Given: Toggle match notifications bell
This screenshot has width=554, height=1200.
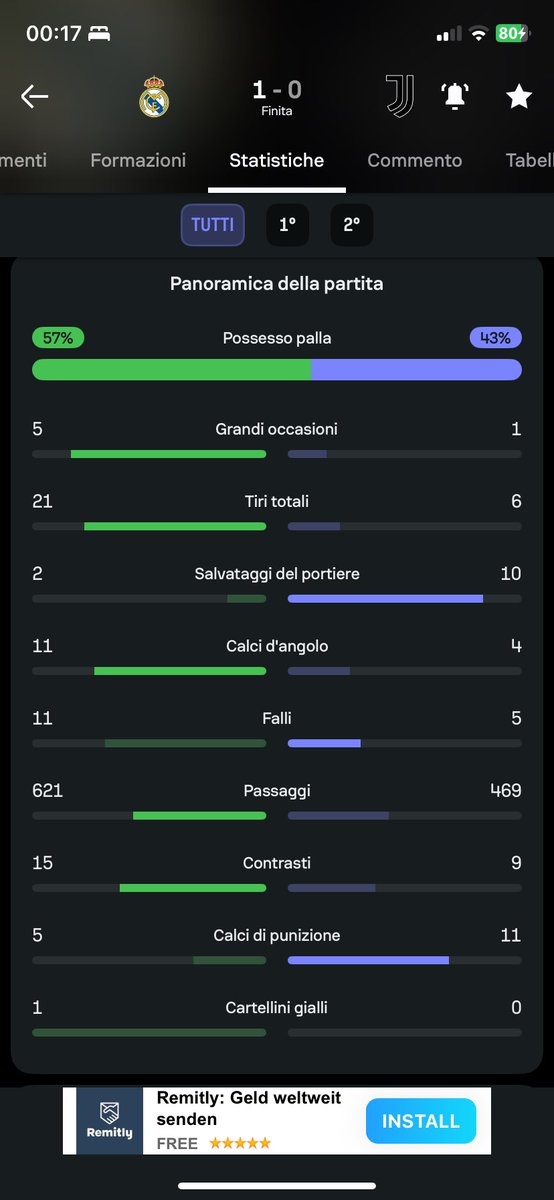Looking at the screenshot, I should (x=455, y=96).
